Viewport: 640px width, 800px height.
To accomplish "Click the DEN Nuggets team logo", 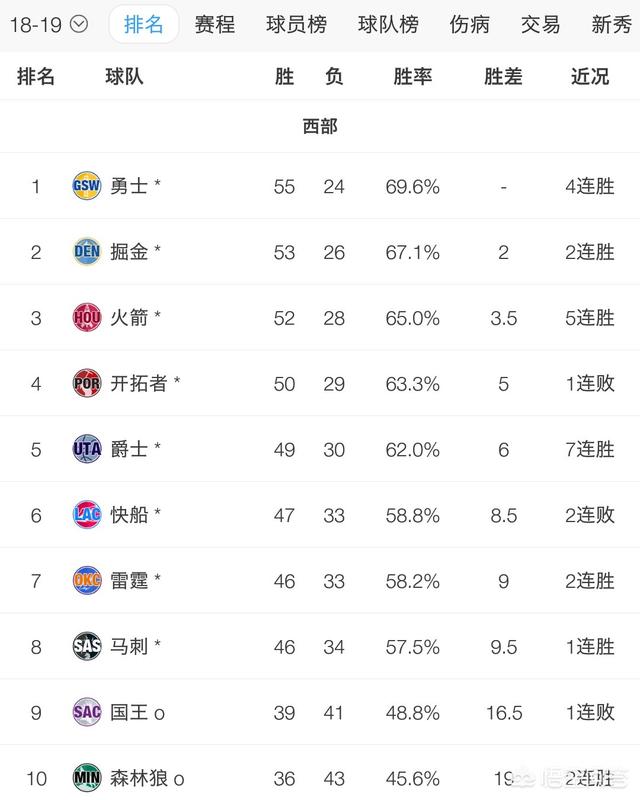I will (x=87, y=251).
